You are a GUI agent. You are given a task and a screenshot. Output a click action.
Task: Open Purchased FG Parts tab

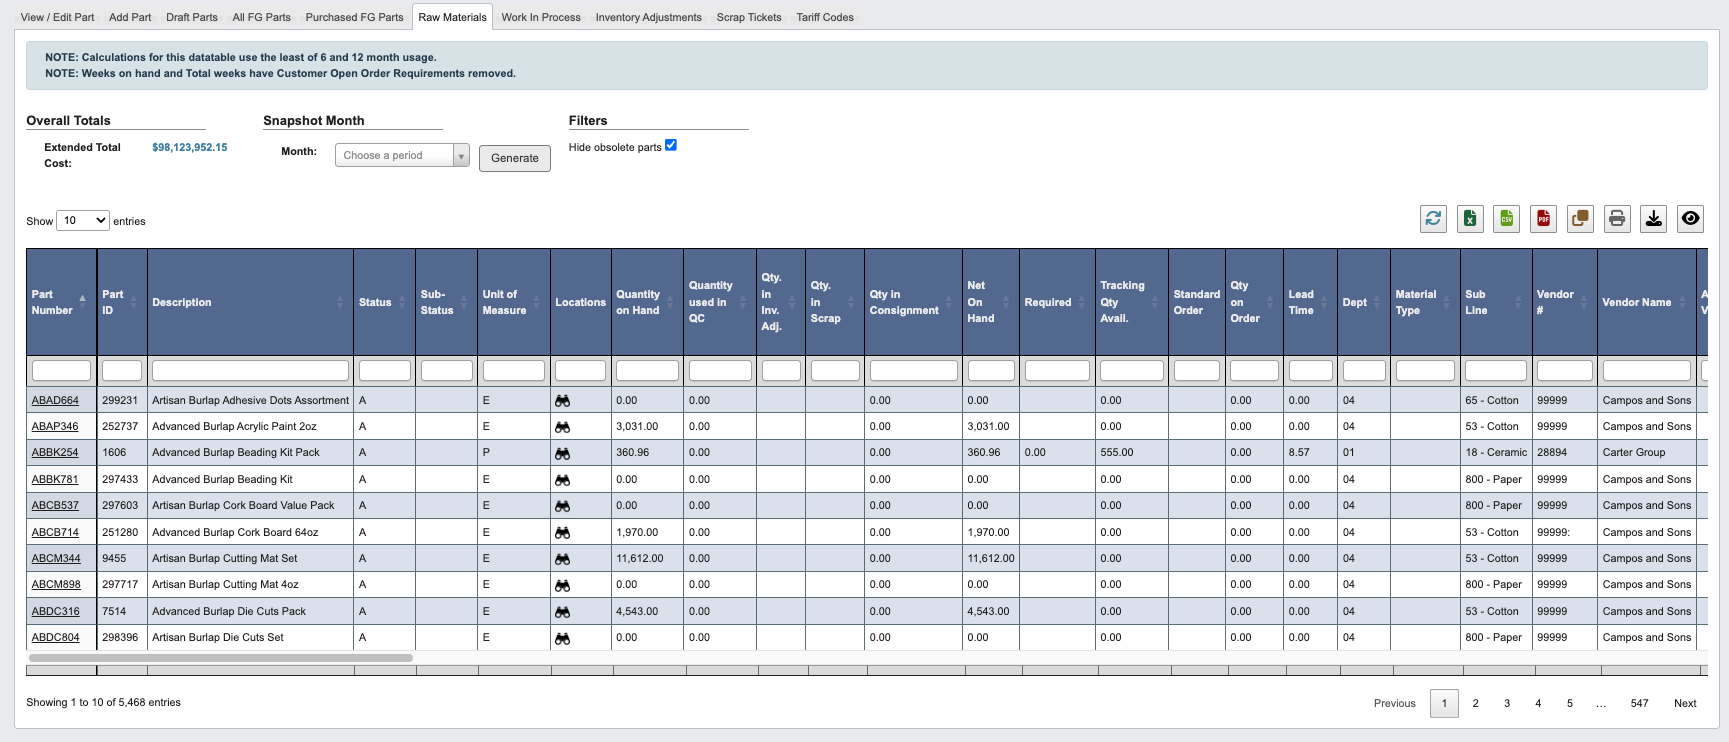pyautogui.click(x=355, y=17)
